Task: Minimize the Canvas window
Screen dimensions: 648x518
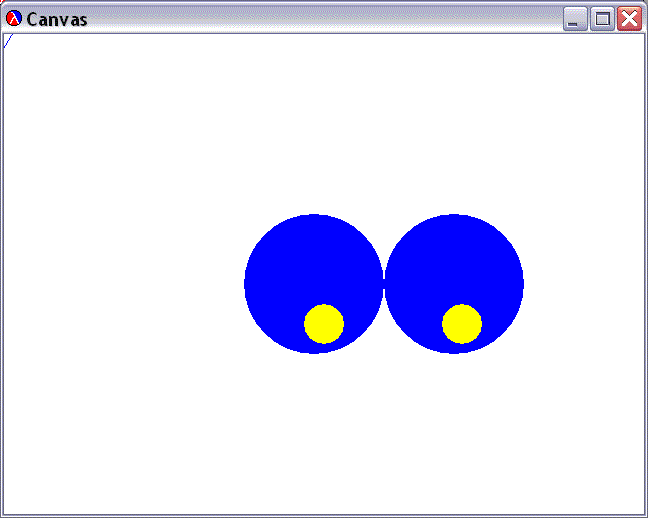Action: 575,19
